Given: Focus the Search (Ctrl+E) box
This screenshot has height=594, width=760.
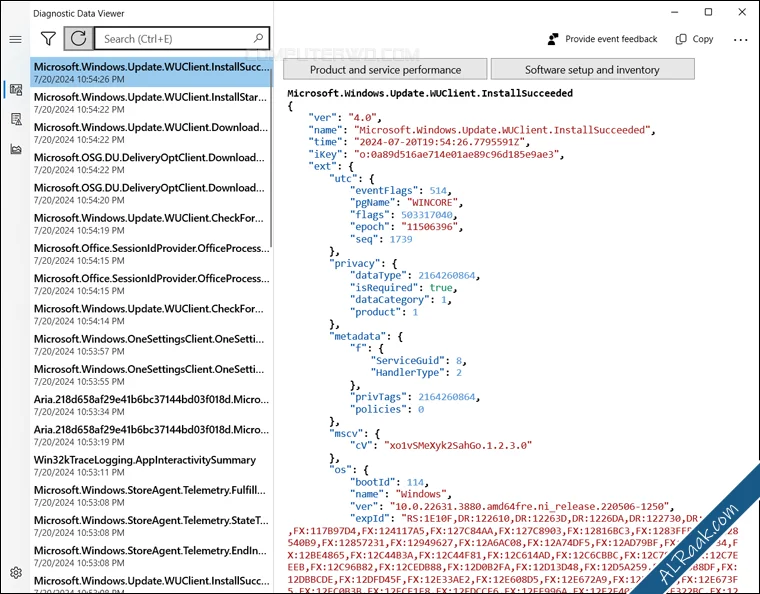Looking at the screenshot, I should pos(182,39).
